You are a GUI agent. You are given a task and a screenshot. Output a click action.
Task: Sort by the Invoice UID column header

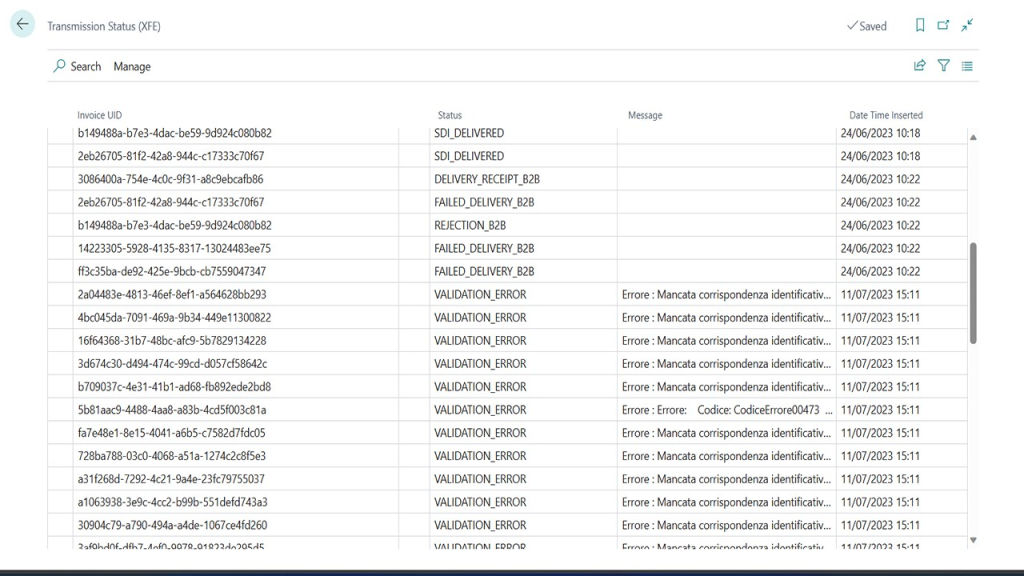pyautogui.click(x=100, y=115)
